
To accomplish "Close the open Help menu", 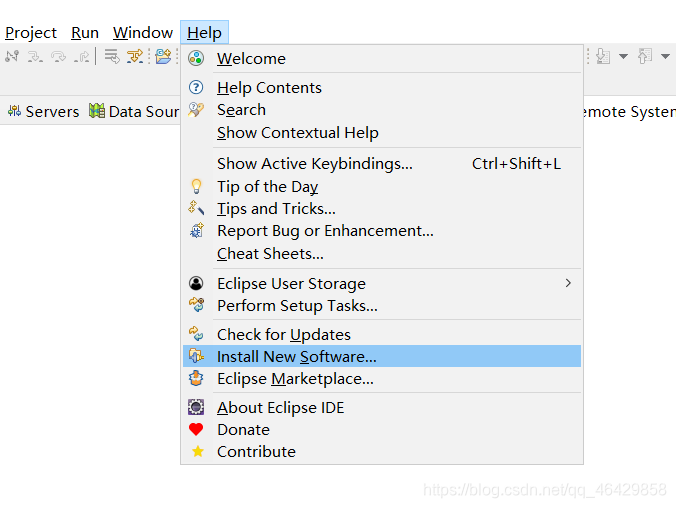I will tap(204, 33).
